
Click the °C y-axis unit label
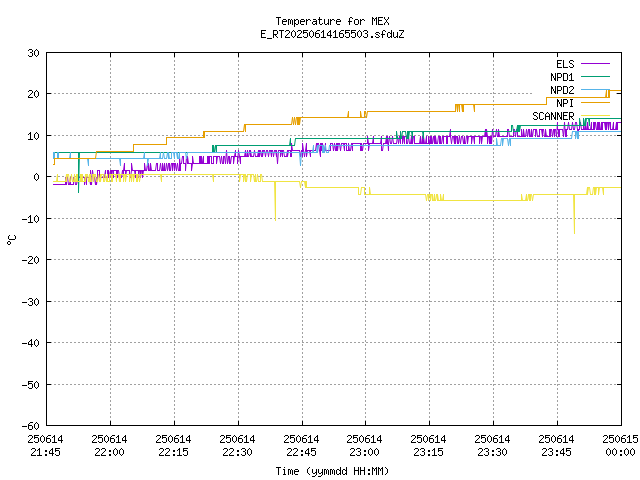point(11,240)
